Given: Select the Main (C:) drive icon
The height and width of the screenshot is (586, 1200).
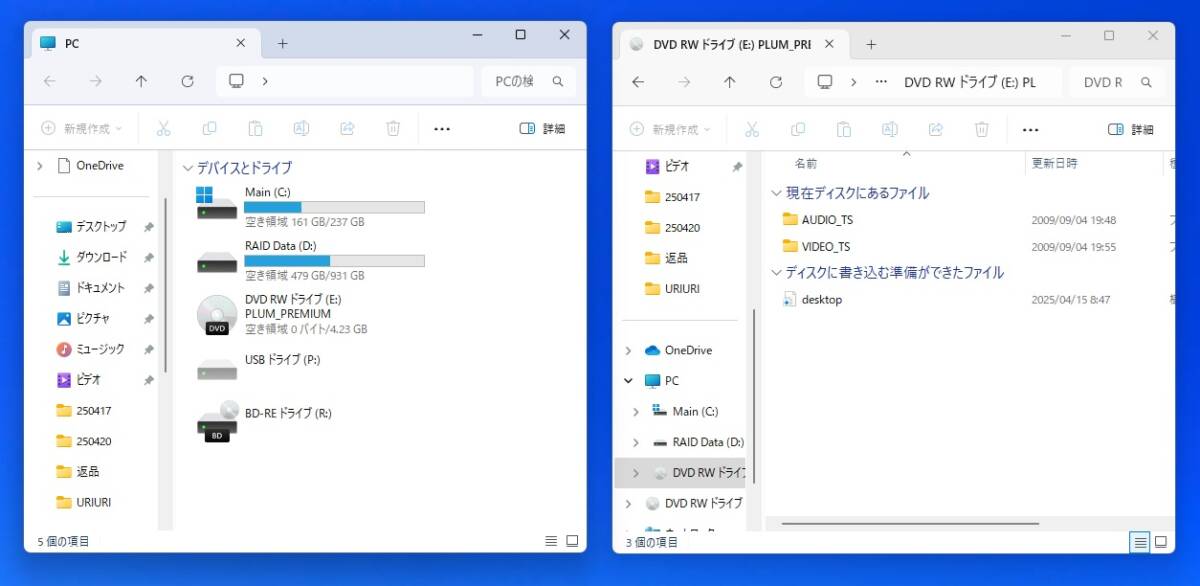Looking at the screenshot, I should point(217,203).
